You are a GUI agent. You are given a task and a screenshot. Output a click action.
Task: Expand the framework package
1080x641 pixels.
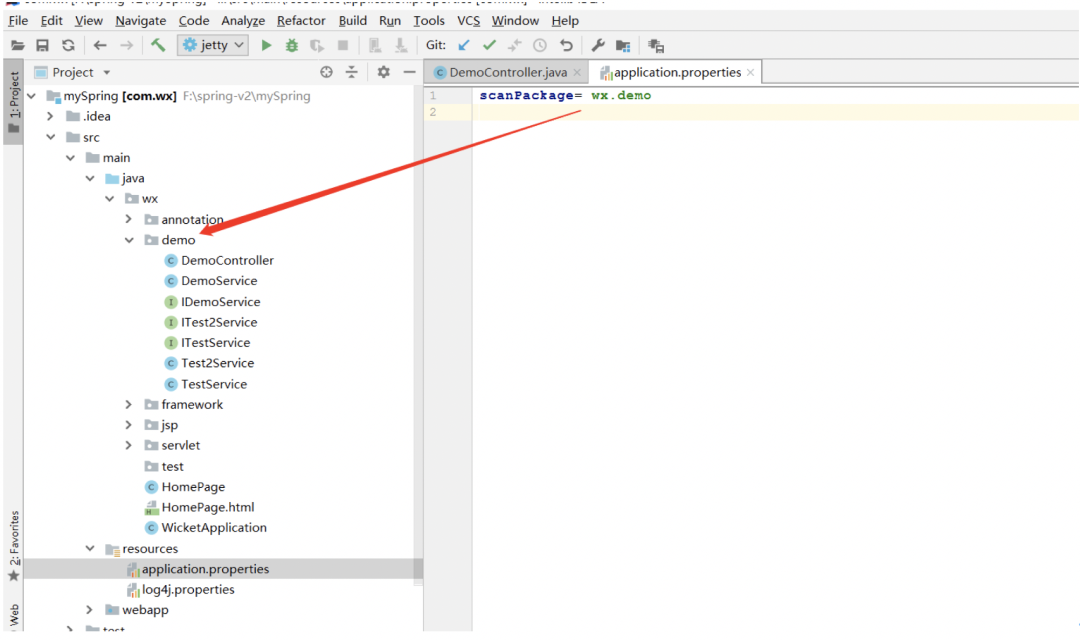point(129,404)
